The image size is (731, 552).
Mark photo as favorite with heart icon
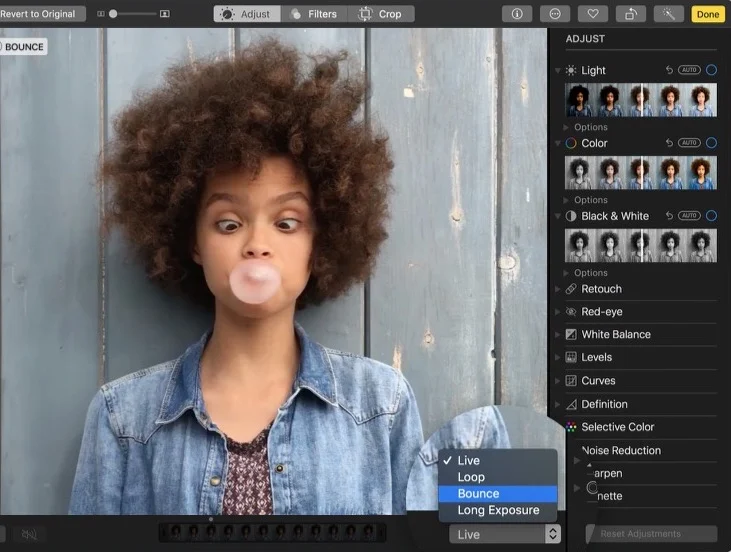pos(593,14)
